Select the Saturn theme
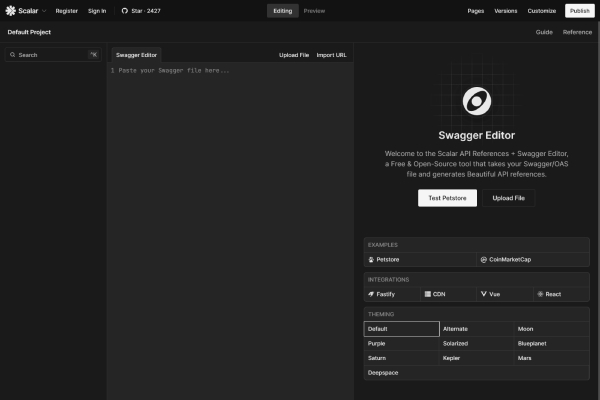 (x=401, y=358)
